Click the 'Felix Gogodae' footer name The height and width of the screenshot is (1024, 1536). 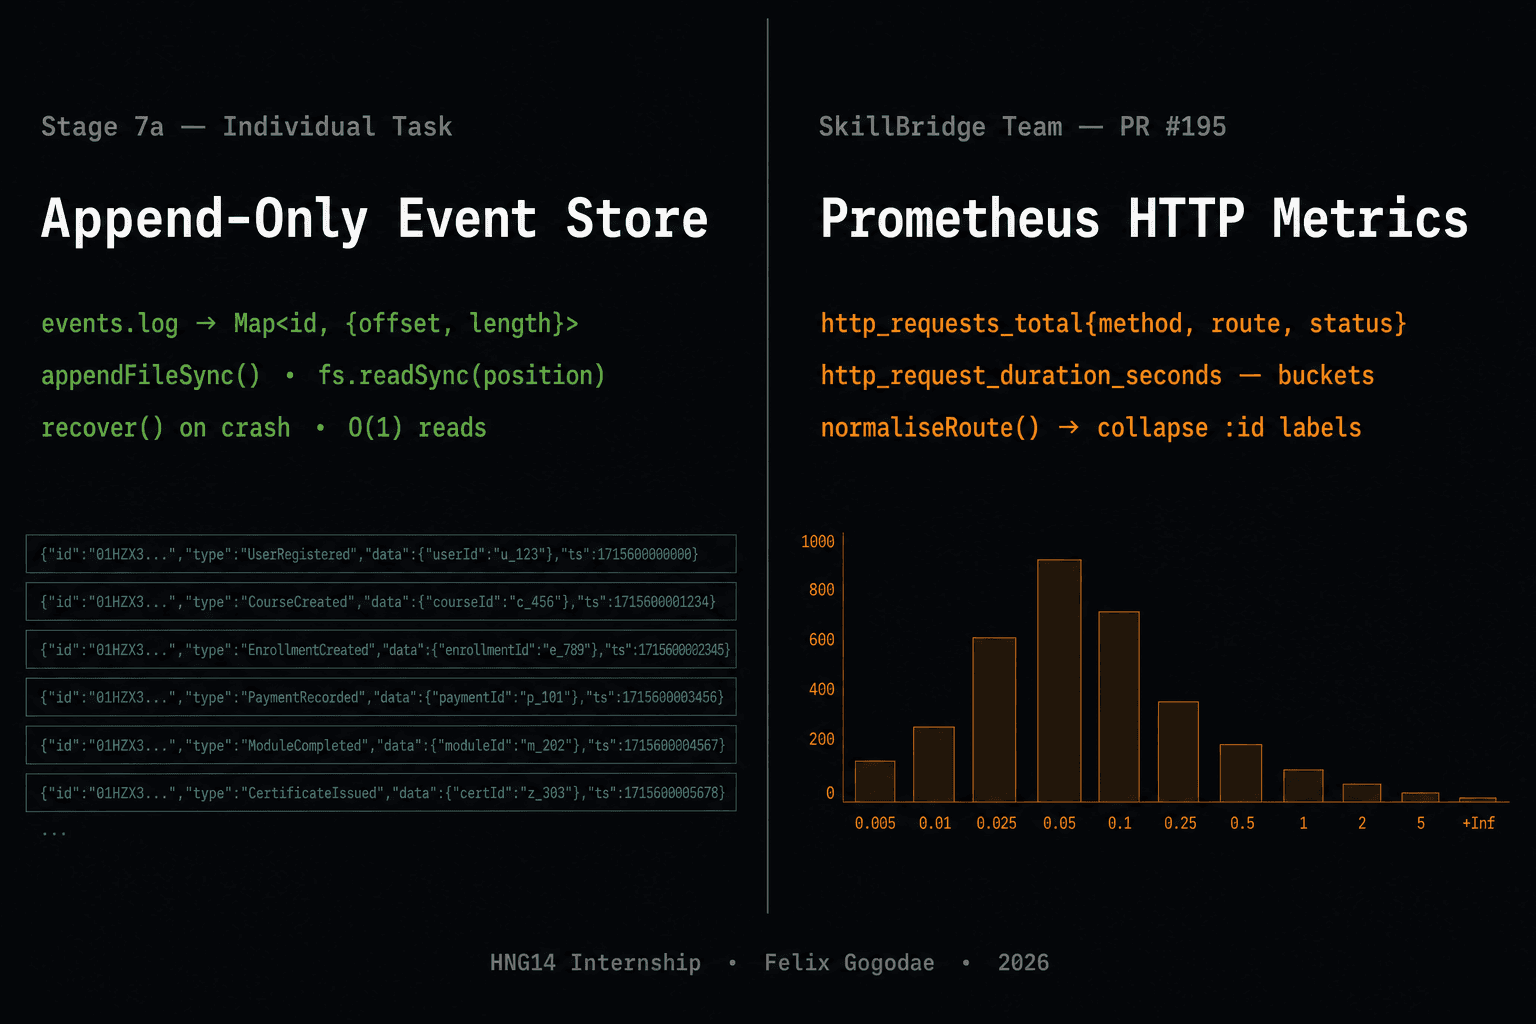pos(849,963)
